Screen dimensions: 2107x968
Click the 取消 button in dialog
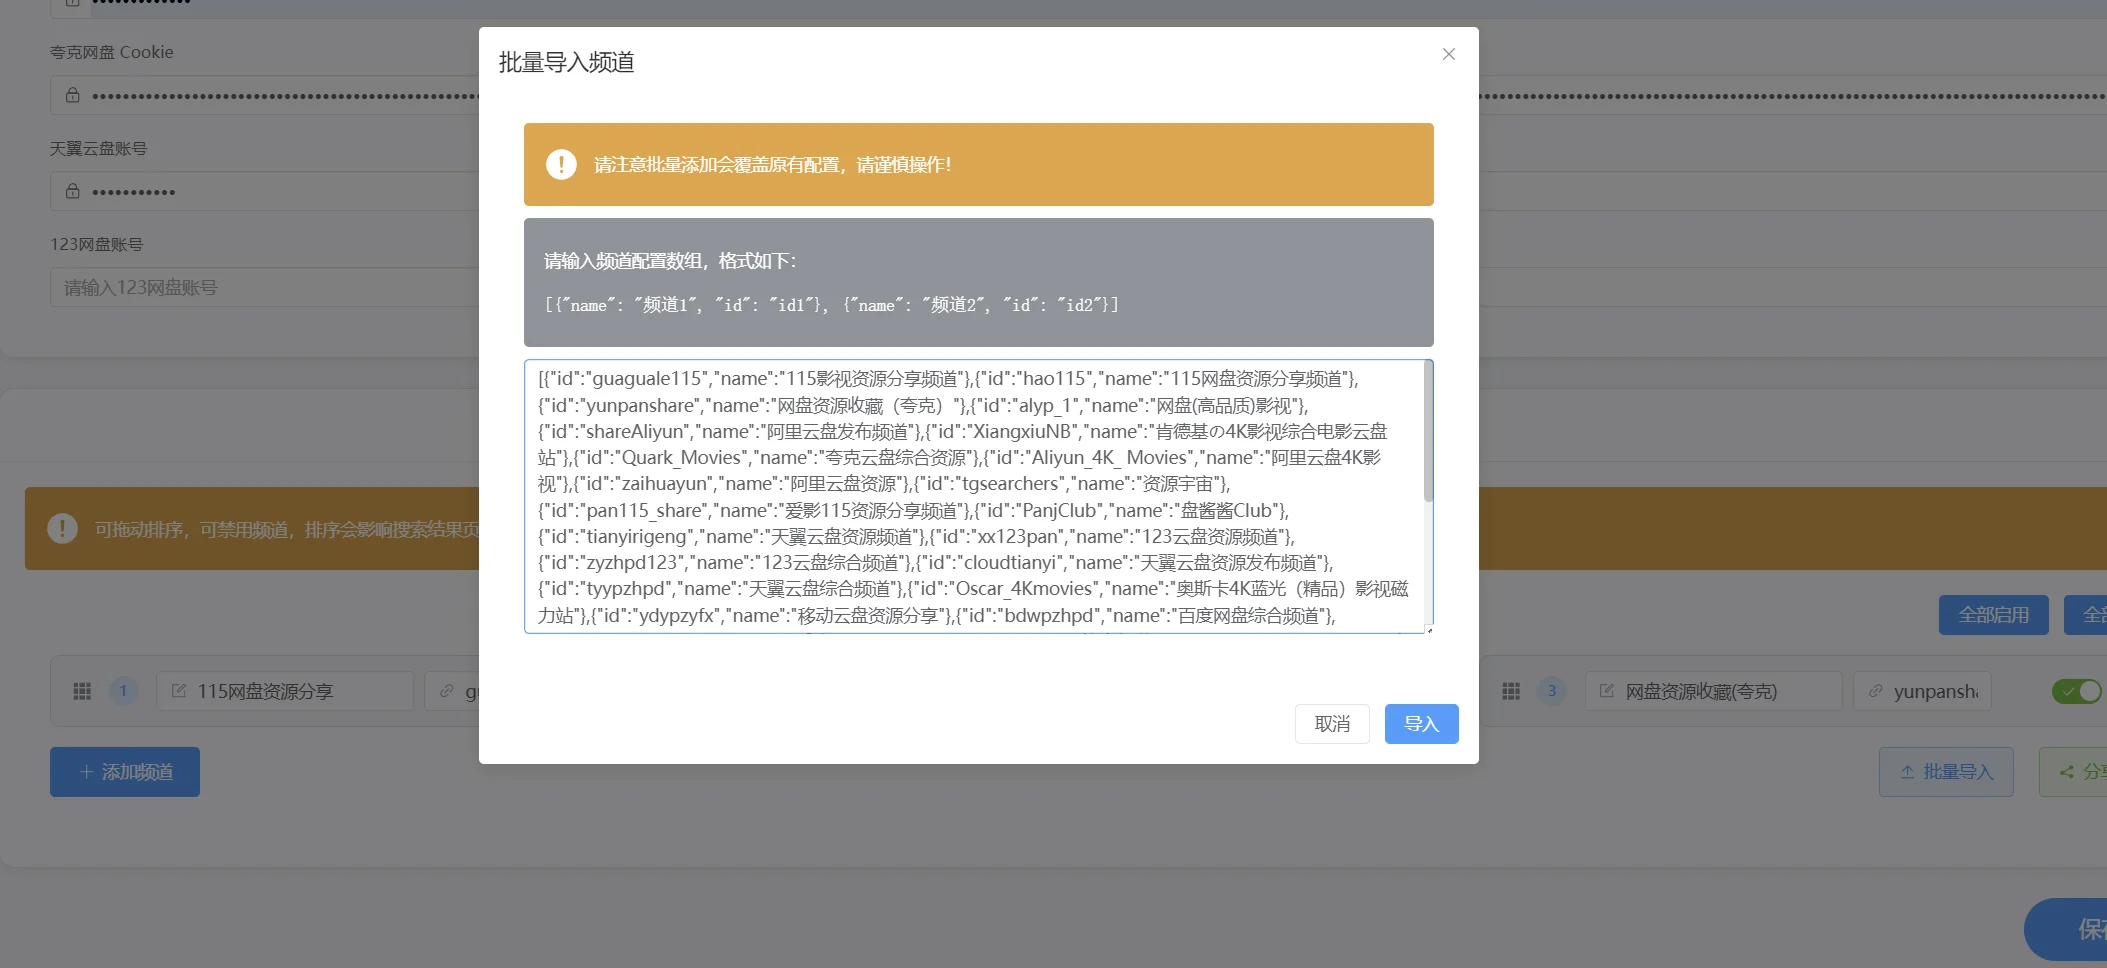click(1332, 724)
